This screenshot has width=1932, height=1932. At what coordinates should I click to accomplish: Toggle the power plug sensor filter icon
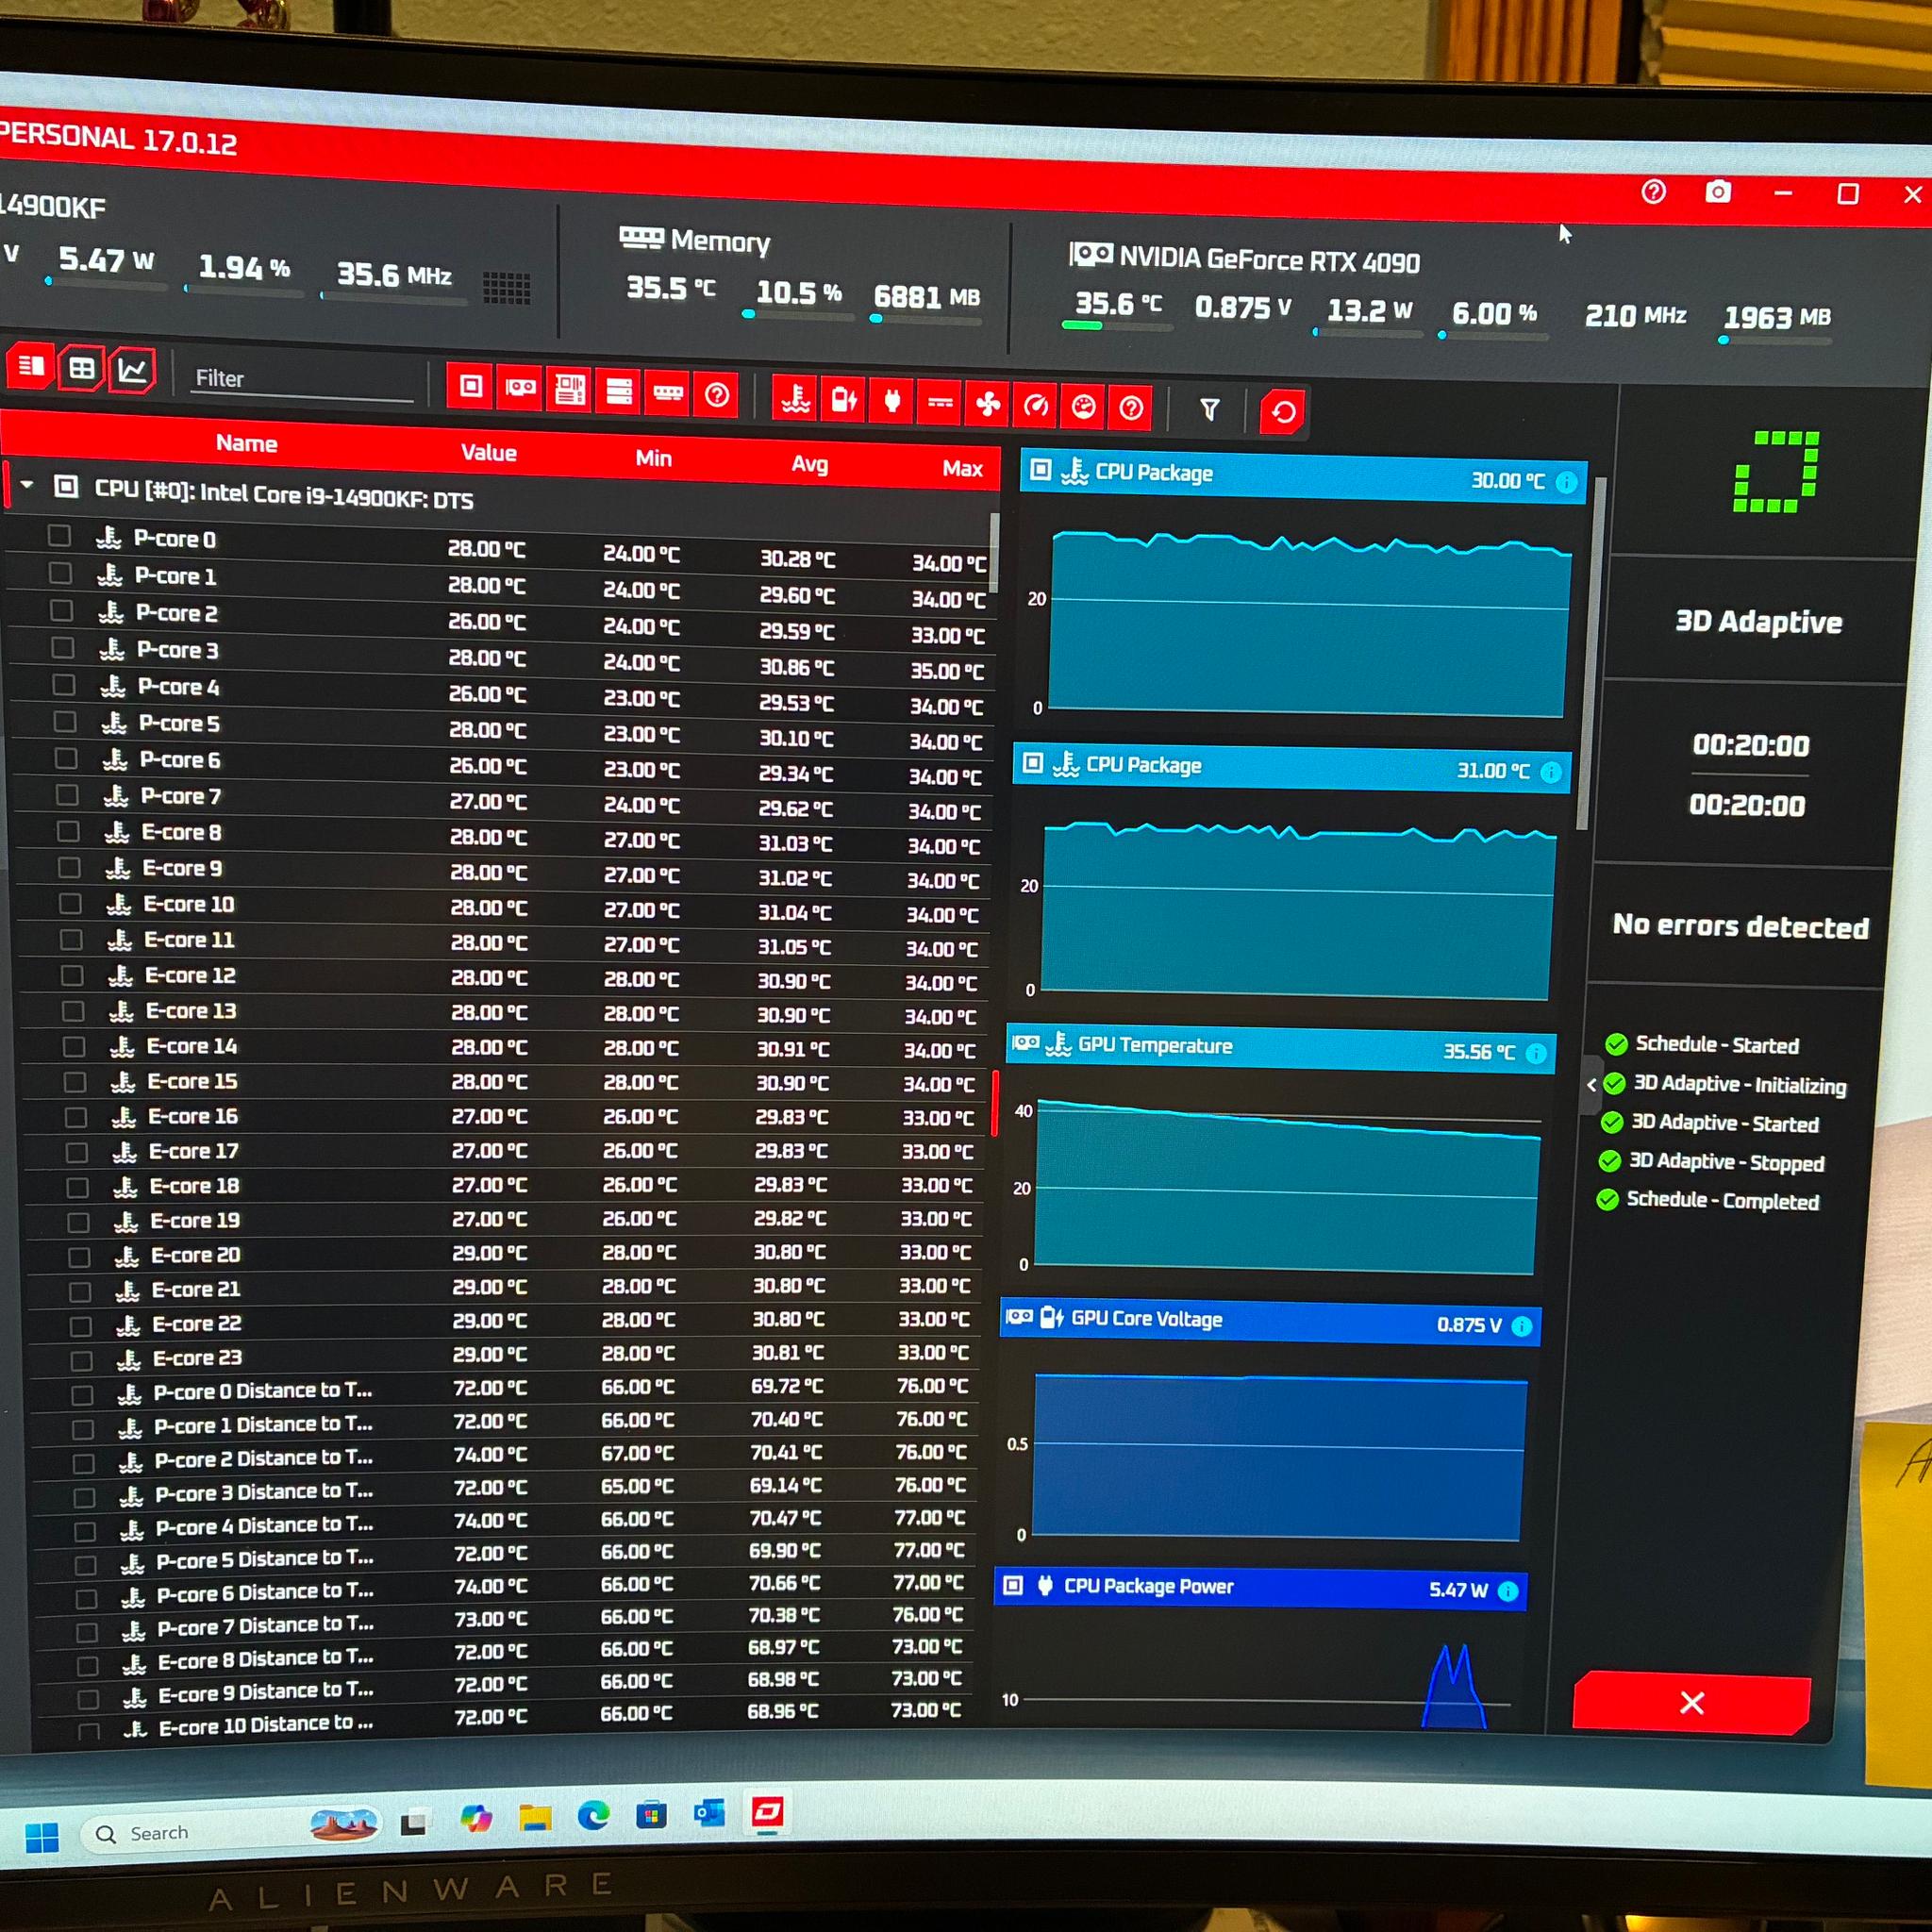point(892,403)
